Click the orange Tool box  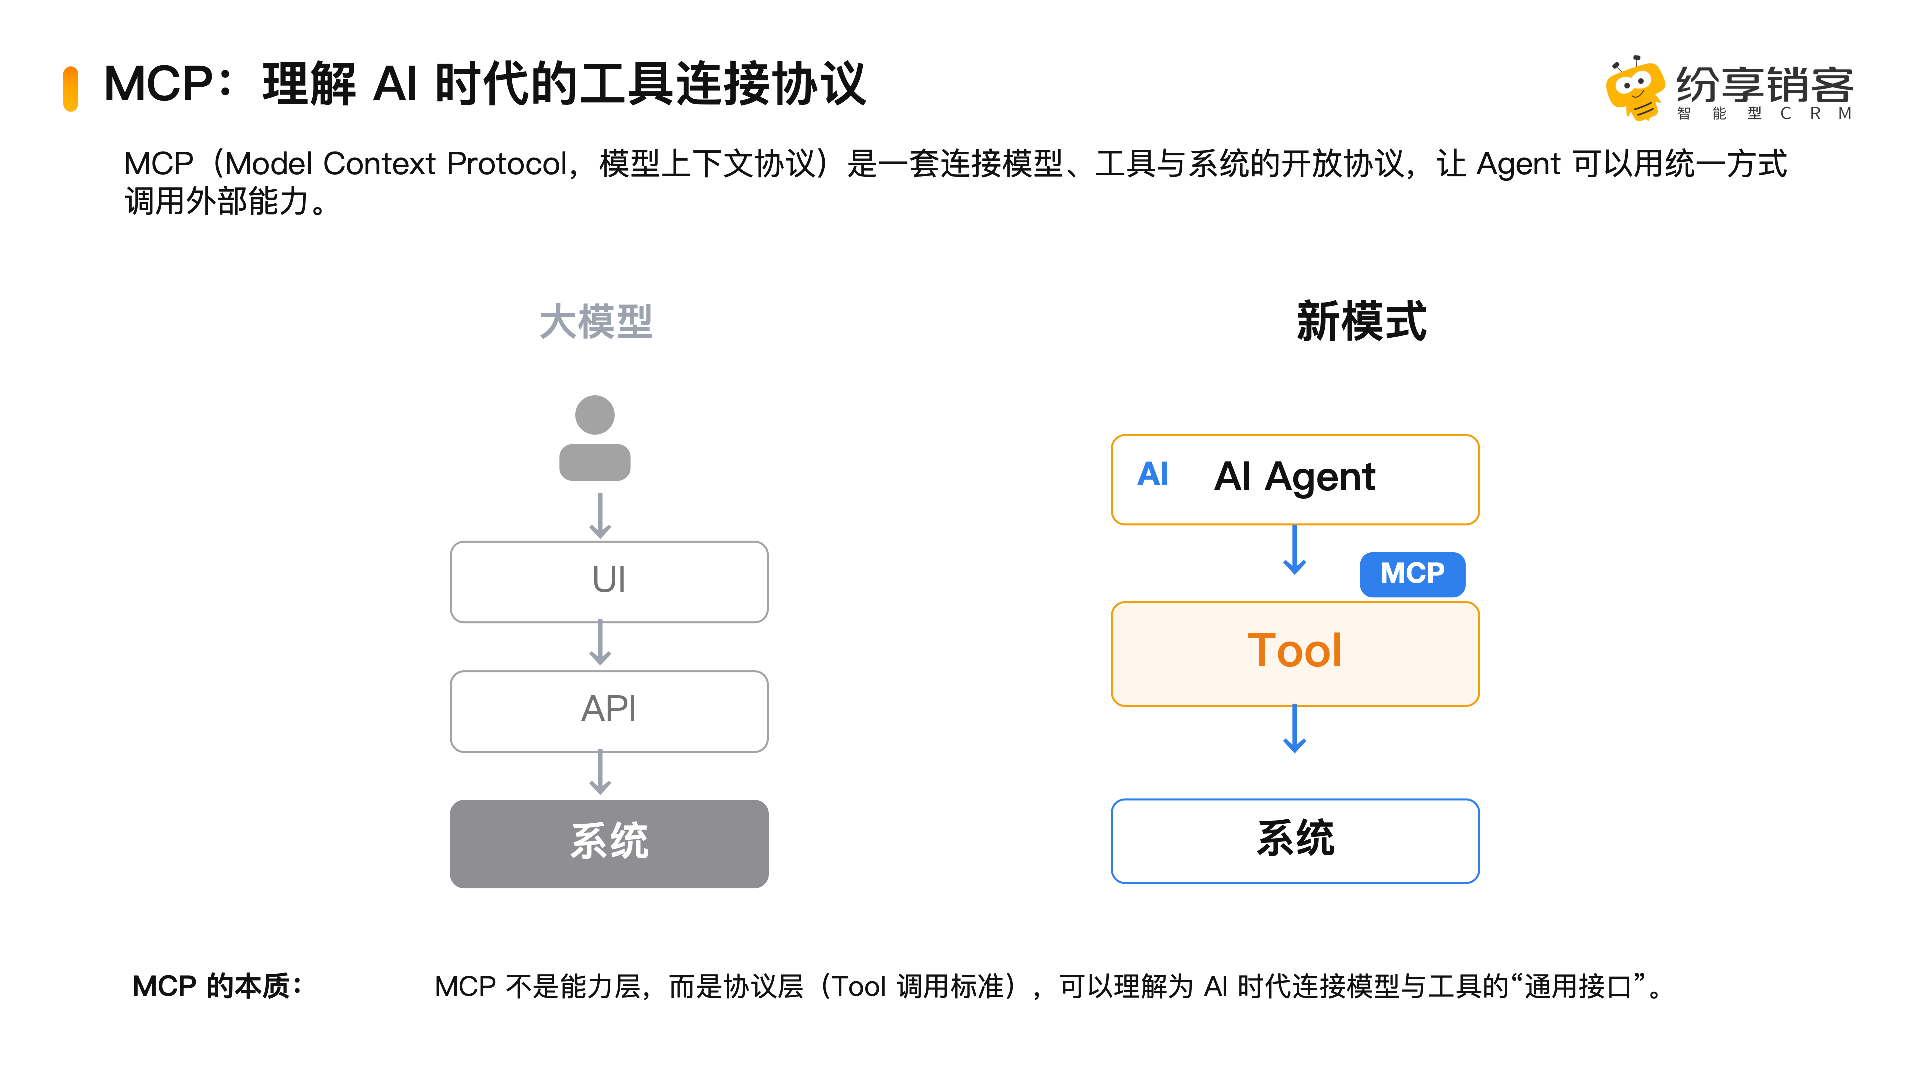click(1295, 653)
